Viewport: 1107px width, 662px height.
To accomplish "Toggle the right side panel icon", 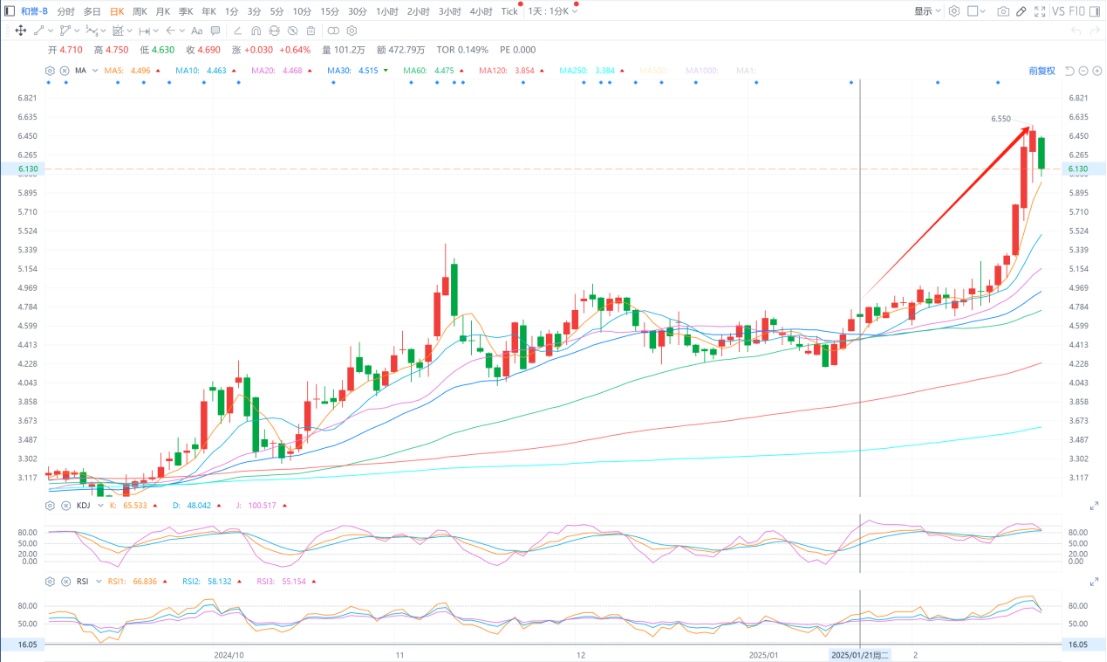I will pyautogui.click(x=1093, y=11).
